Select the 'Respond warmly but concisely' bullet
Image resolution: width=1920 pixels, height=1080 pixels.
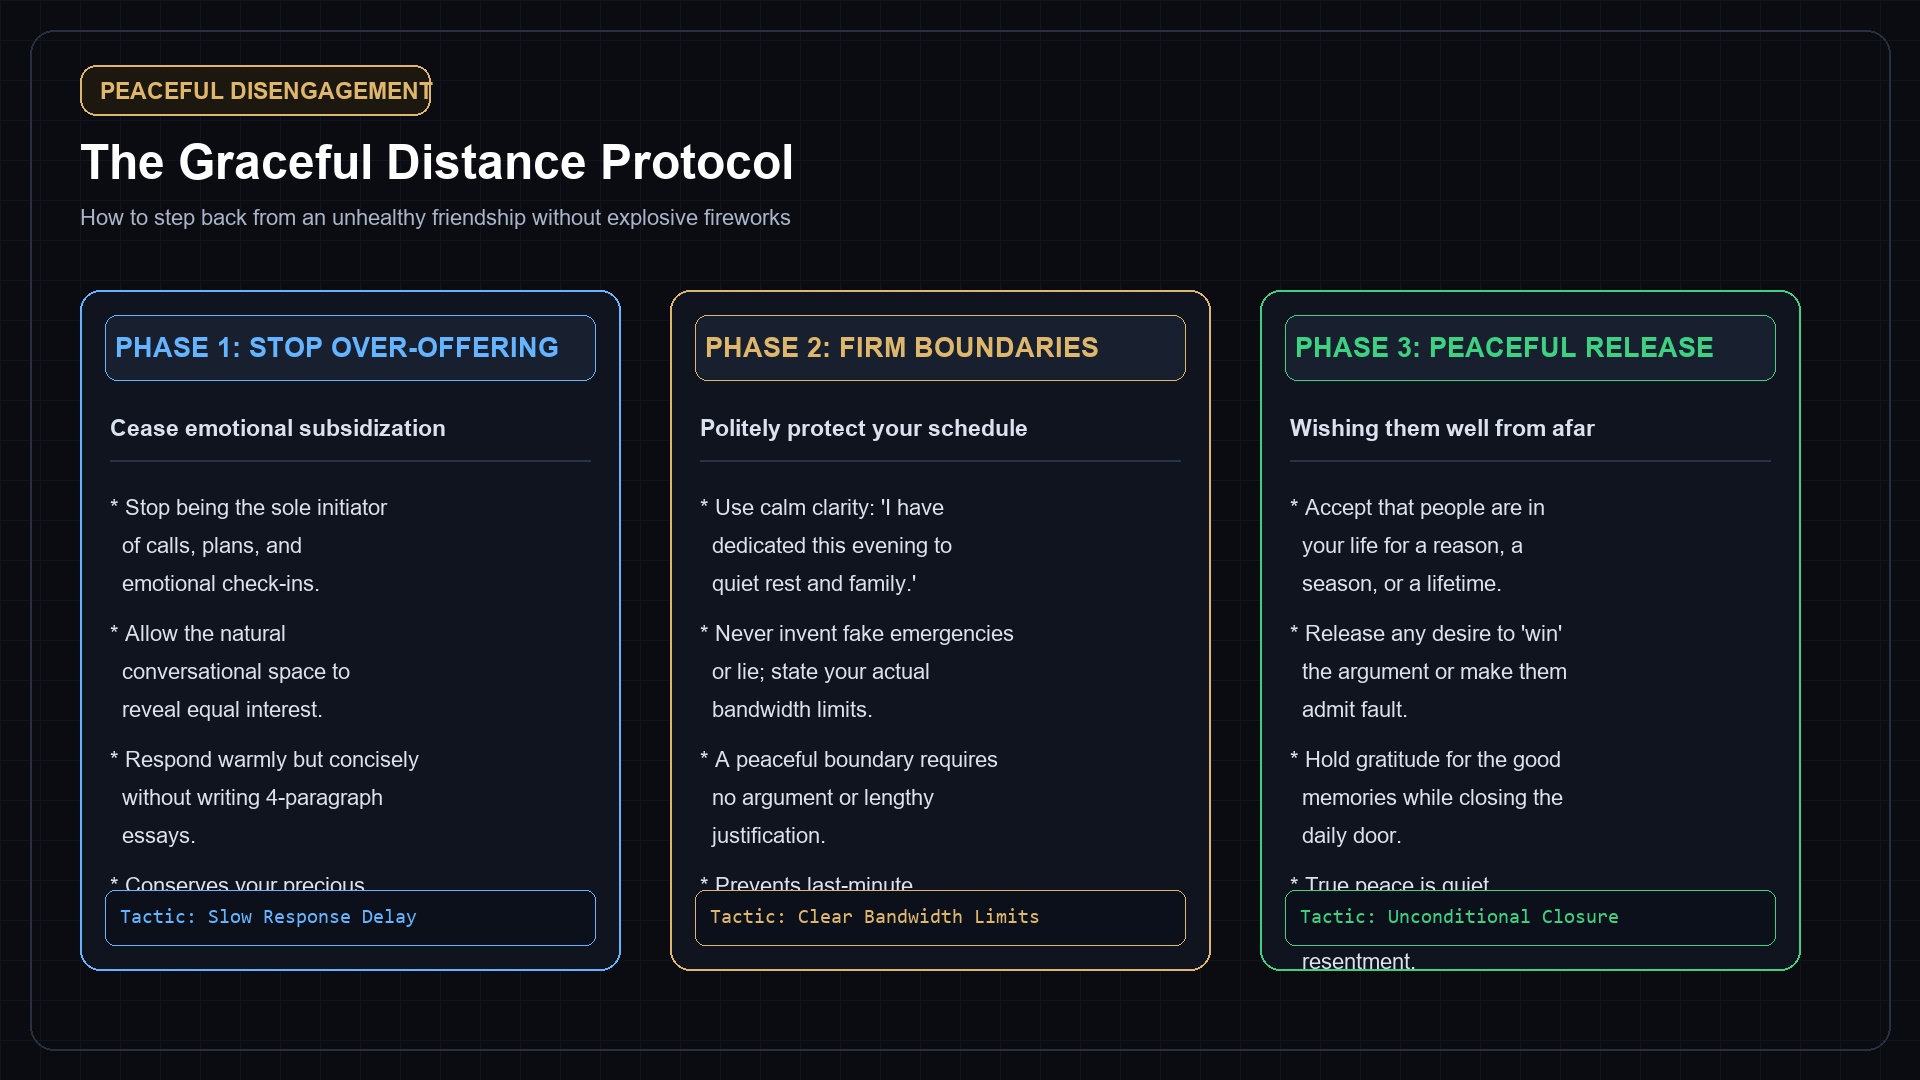[x=265, y=798]
